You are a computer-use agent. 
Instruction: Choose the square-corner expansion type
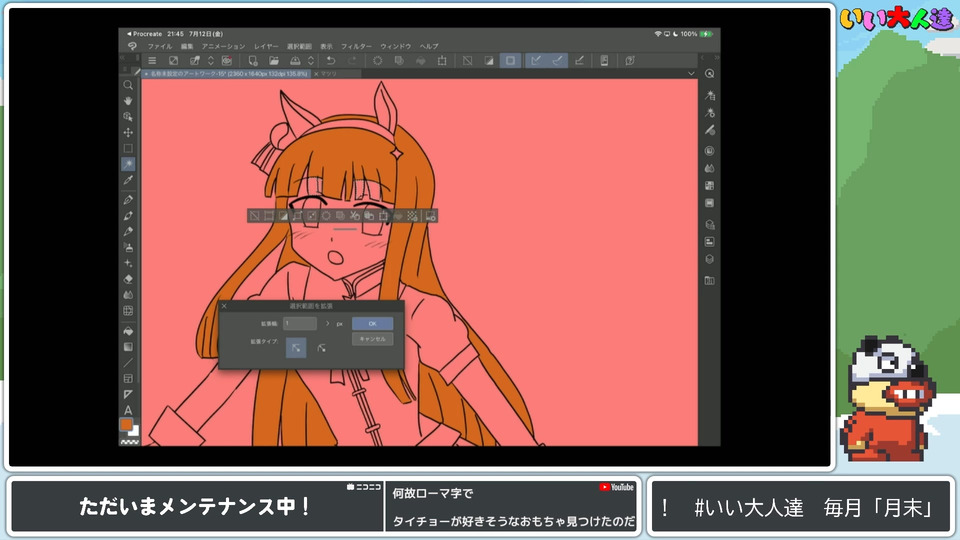click(297, 347)
